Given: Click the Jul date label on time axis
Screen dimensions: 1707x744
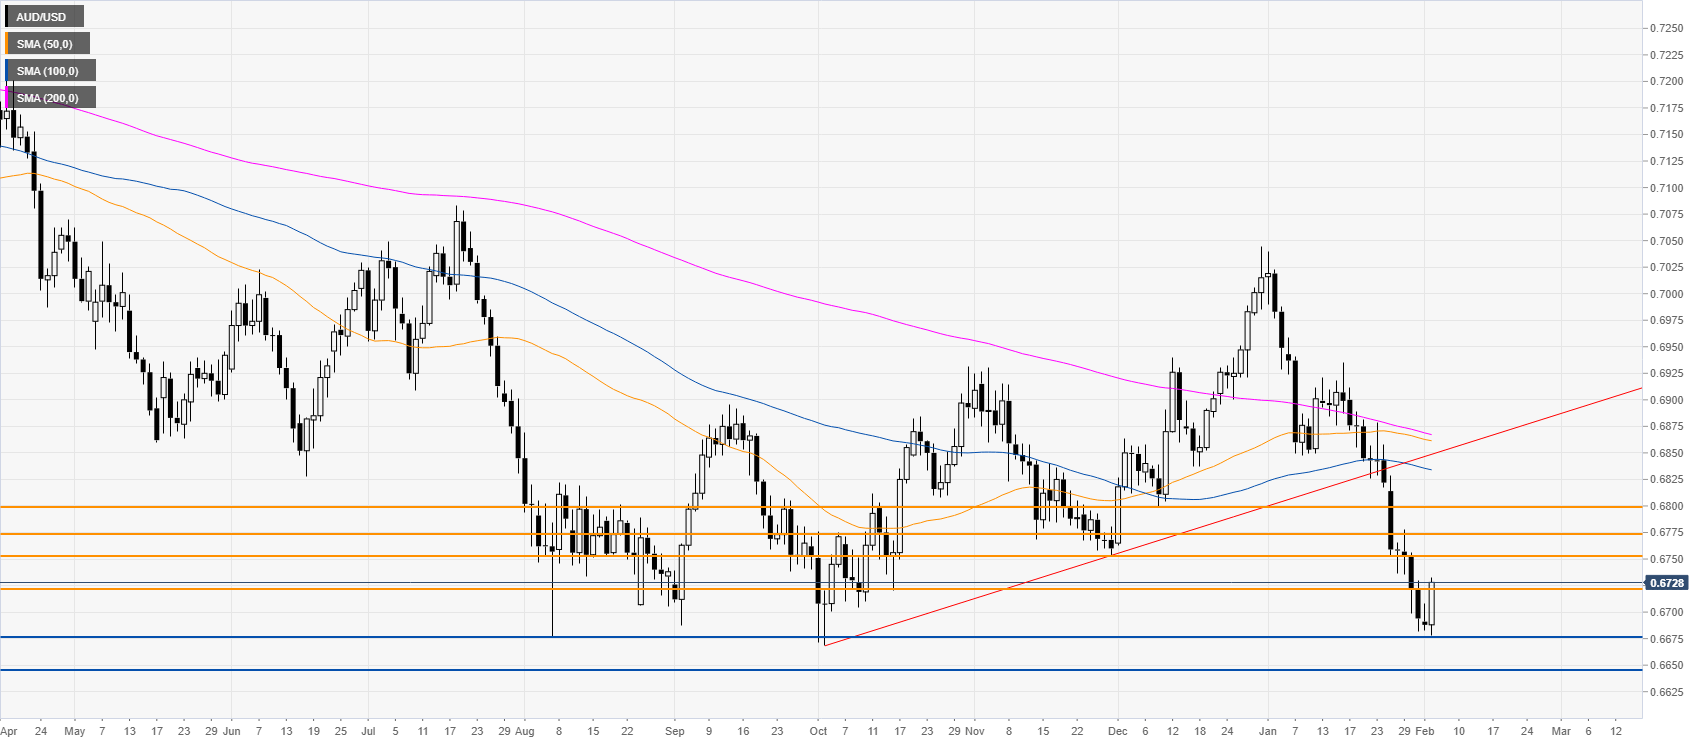Looking at the screenshot, I should point(368,731).
